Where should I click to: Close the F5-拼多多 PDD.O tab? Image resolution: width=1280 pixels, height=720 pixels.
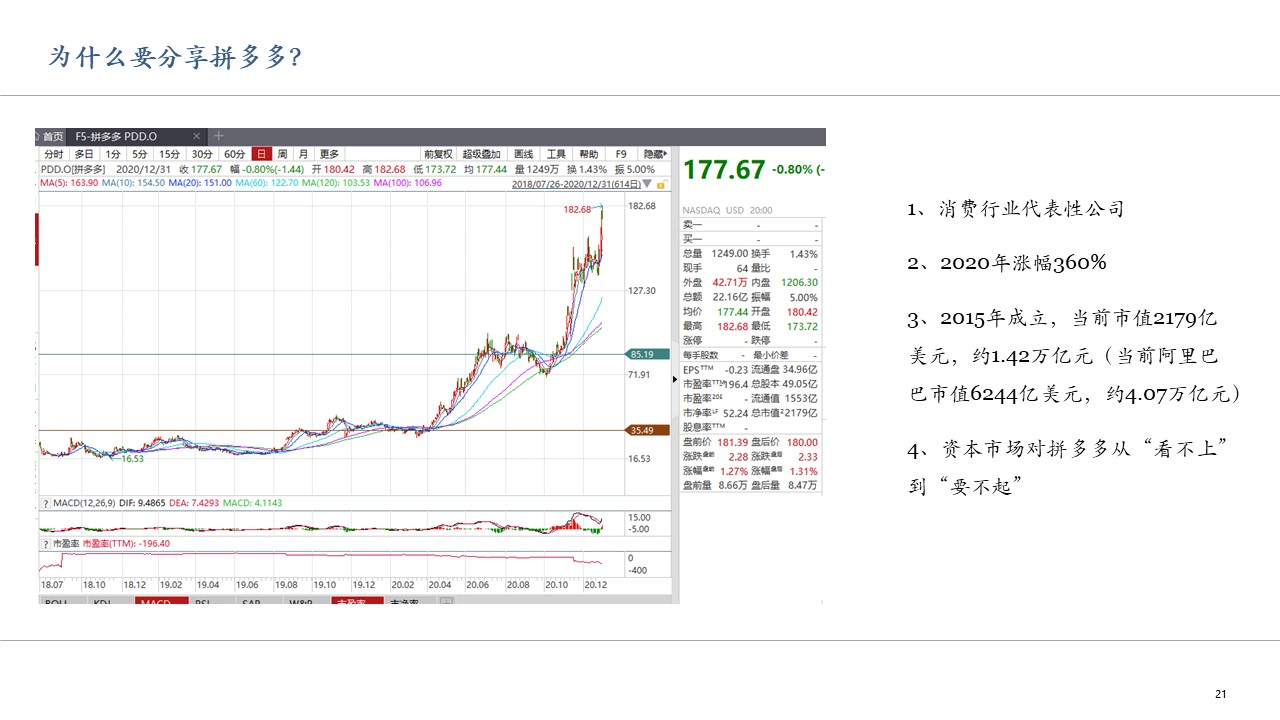pos(197,136)
